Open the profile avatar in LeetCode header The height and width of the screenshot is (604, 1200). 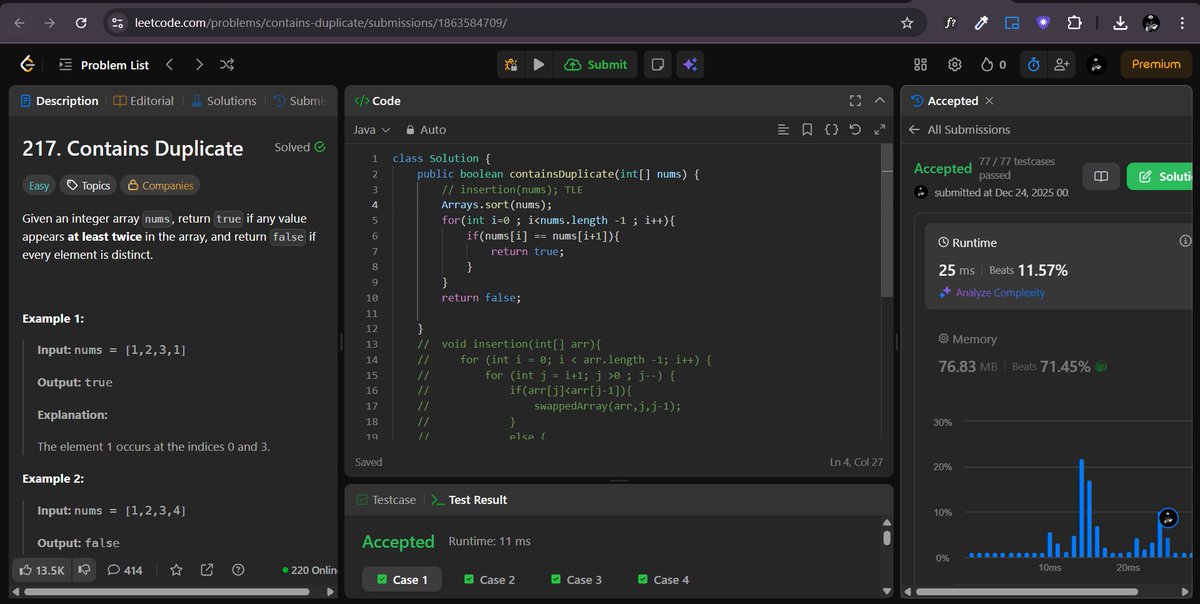coord(1096,64)
